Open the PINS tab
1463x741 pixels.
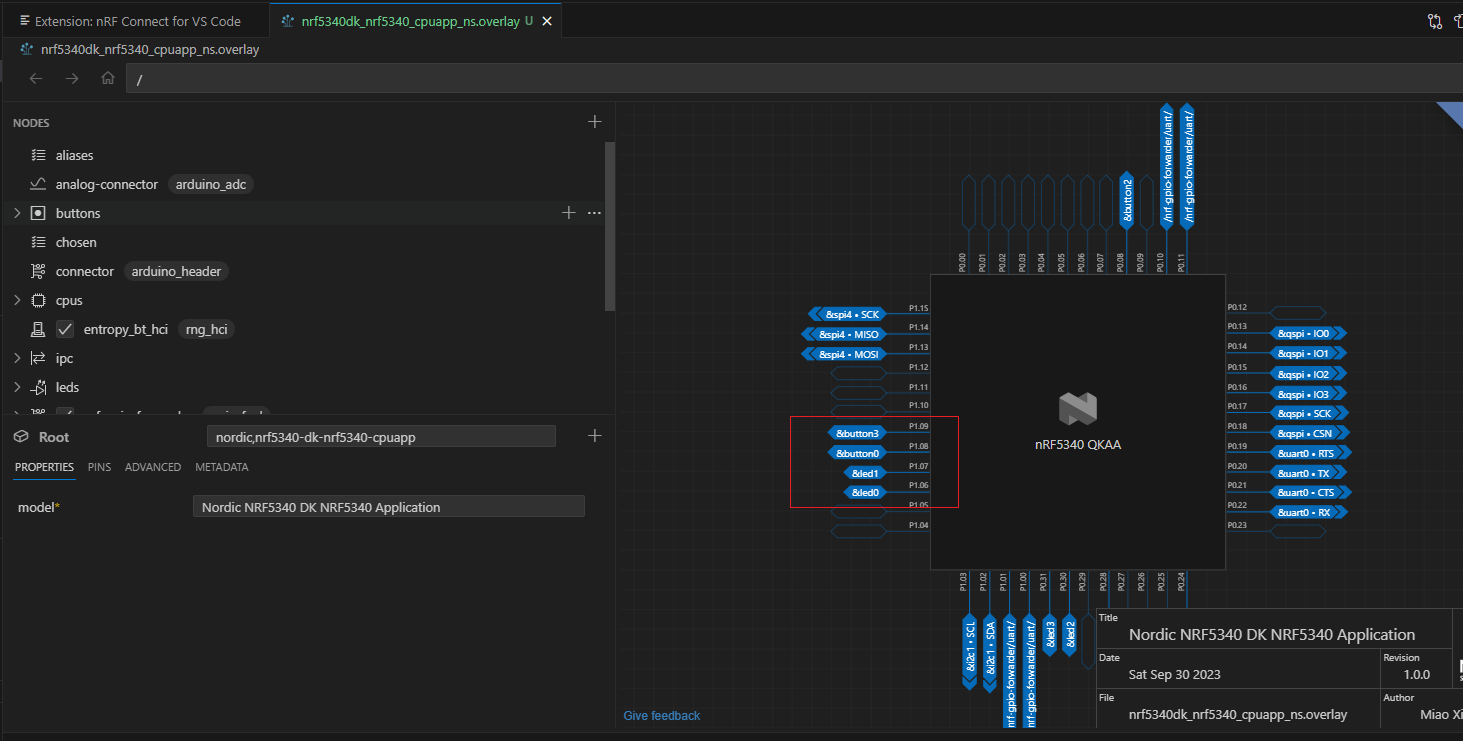99,467
